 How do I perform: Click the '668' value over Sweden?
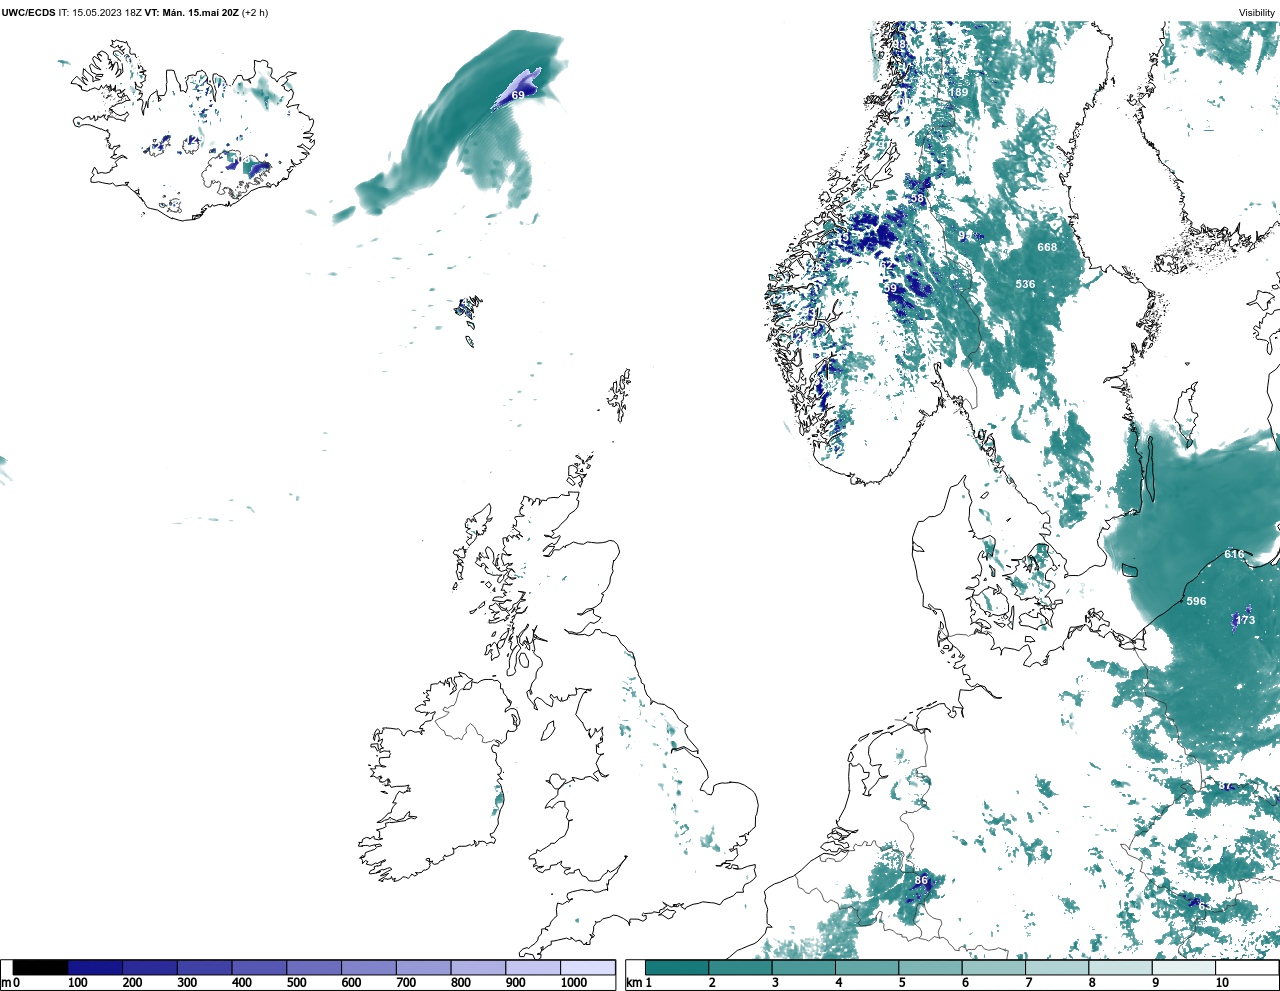[x=1047, y=247]
